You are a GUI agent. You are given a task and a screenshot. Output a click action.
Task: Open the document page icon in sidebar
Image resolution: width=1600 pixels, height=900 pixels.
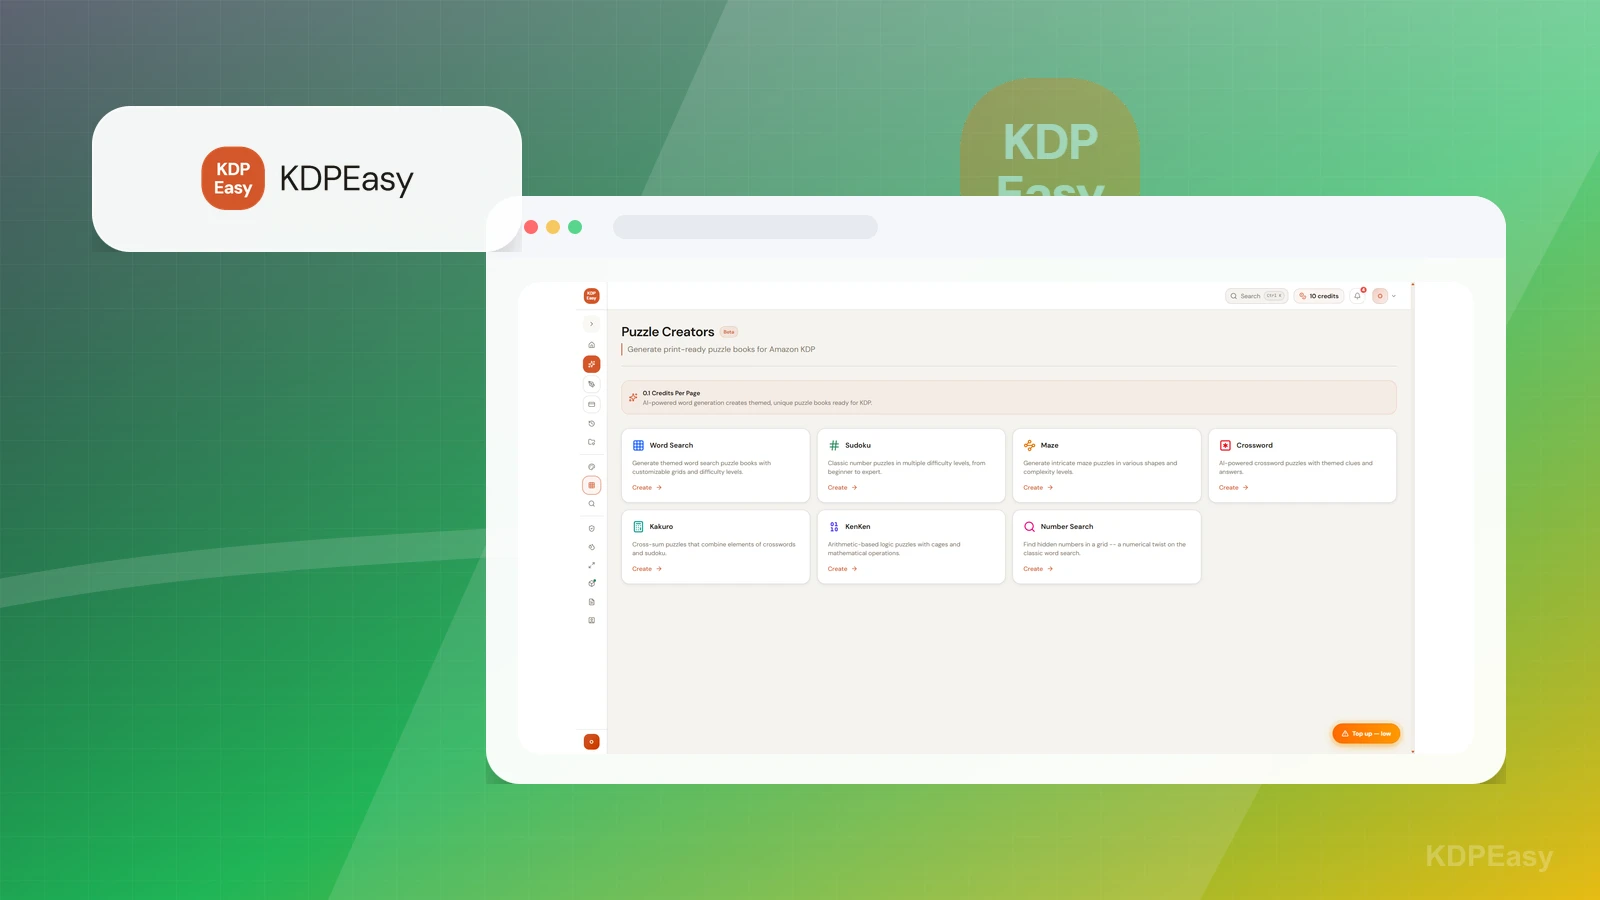tap(591, 602)
